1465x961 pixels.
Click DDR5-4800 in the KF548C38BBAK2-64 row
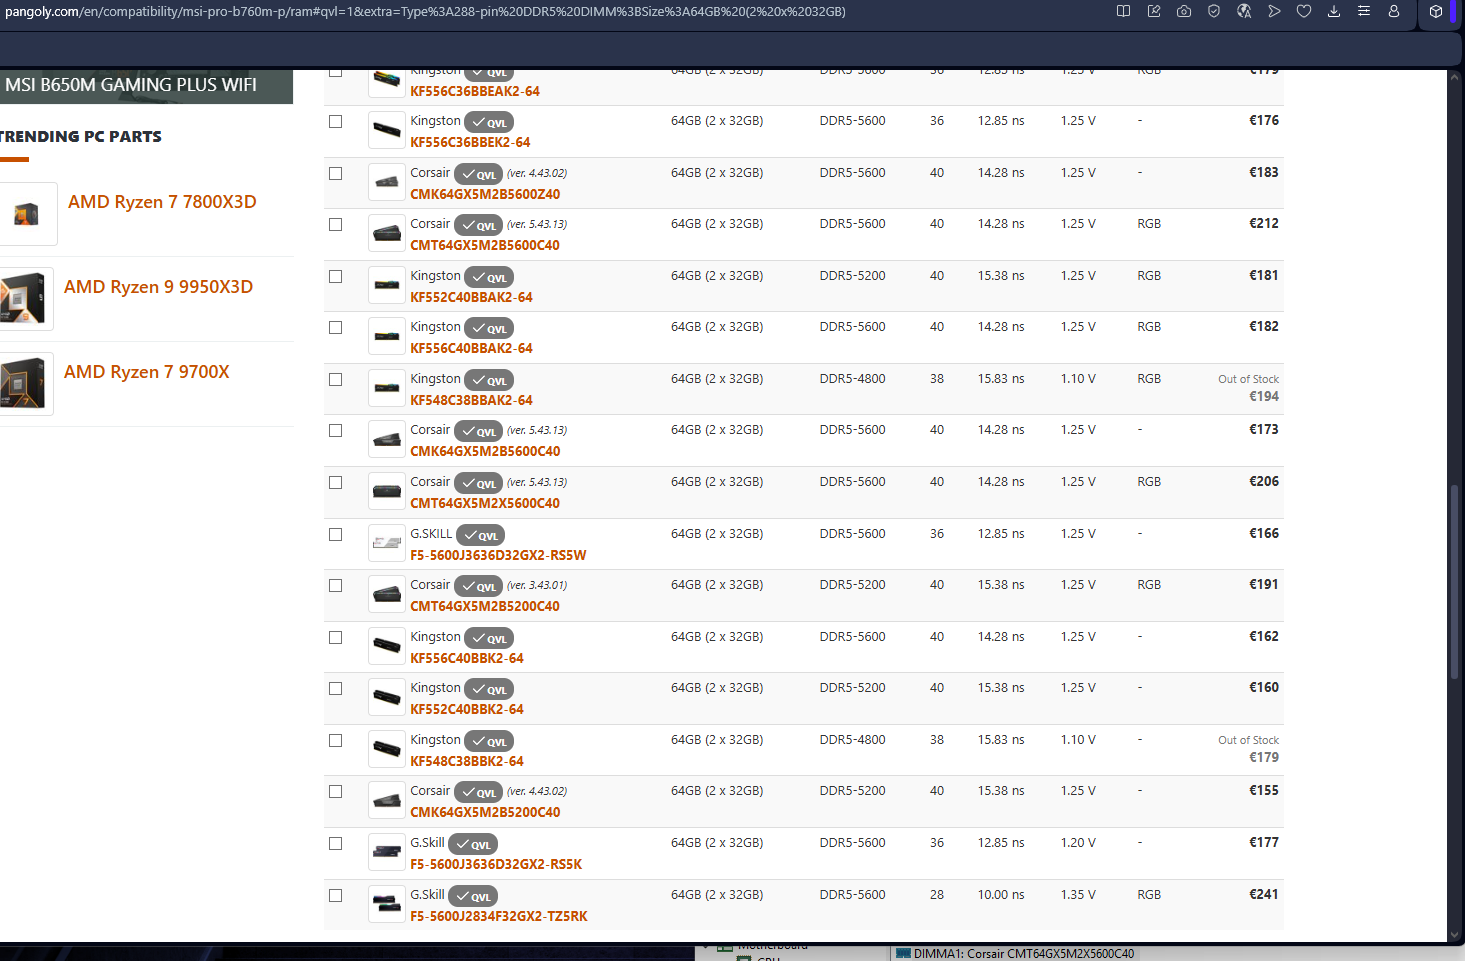tap(852, 379)
